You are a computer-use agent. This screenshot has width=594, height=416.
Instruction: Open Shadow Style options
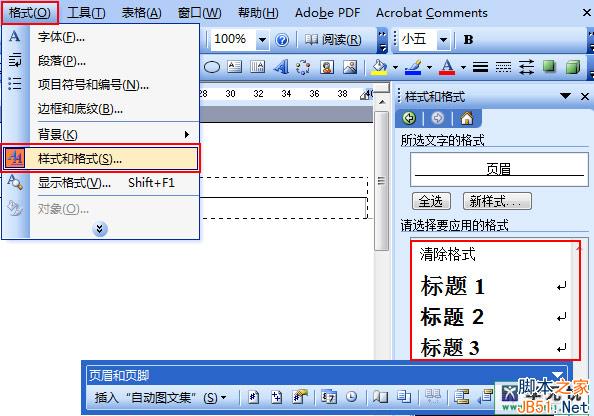549,67
